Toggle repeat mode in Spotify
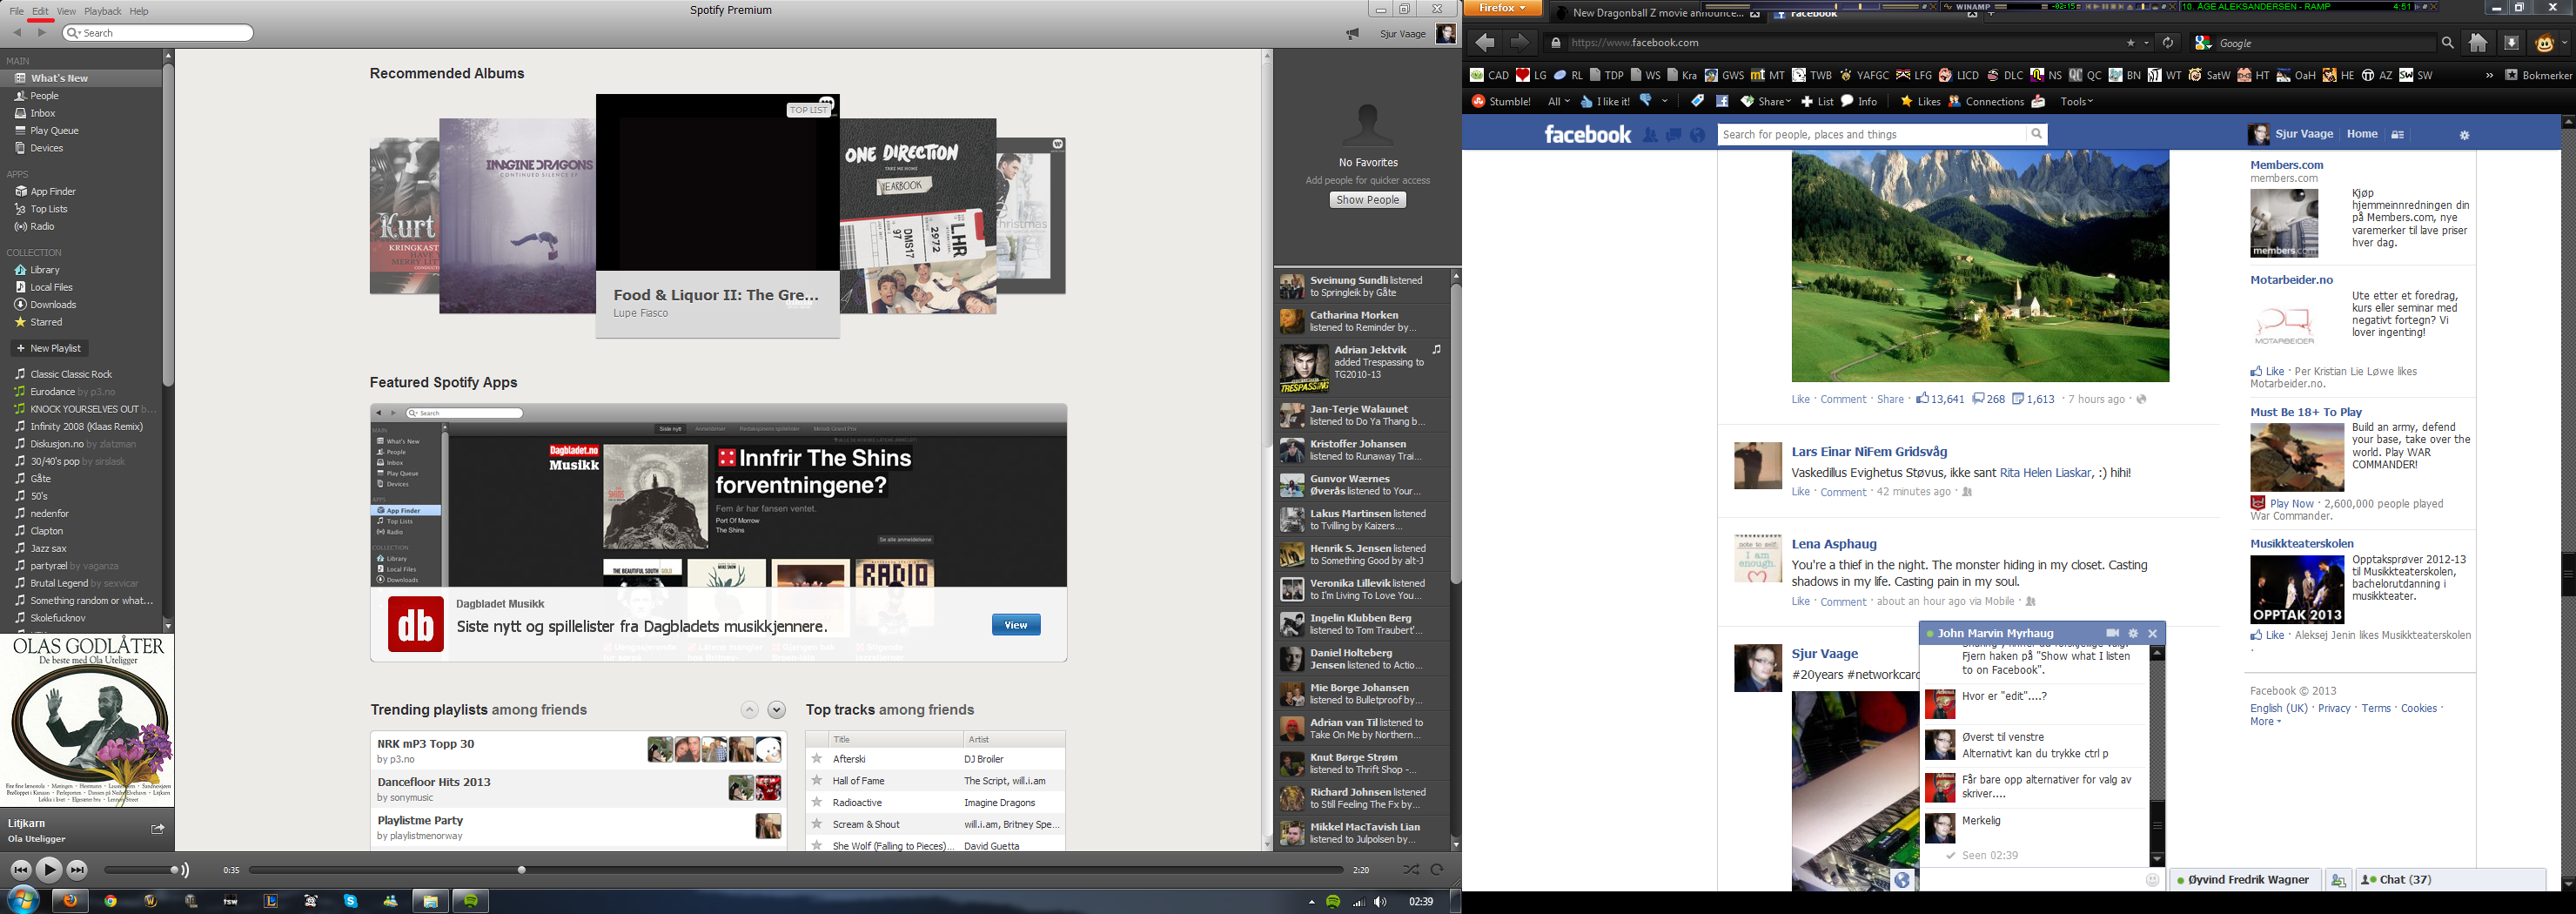 1437,870
